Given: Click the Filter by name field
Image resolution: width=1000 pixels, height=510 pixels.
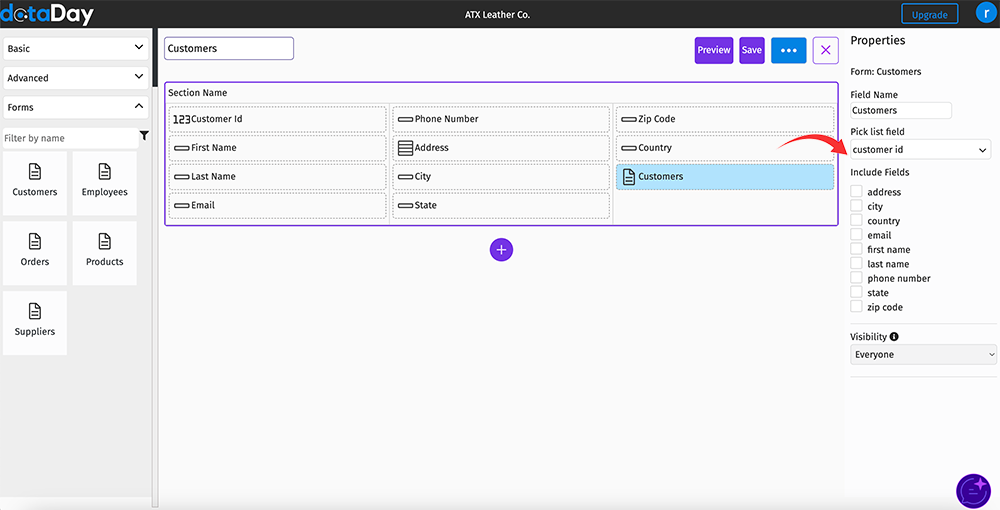Looking at the screenshot, I should 70,138.
